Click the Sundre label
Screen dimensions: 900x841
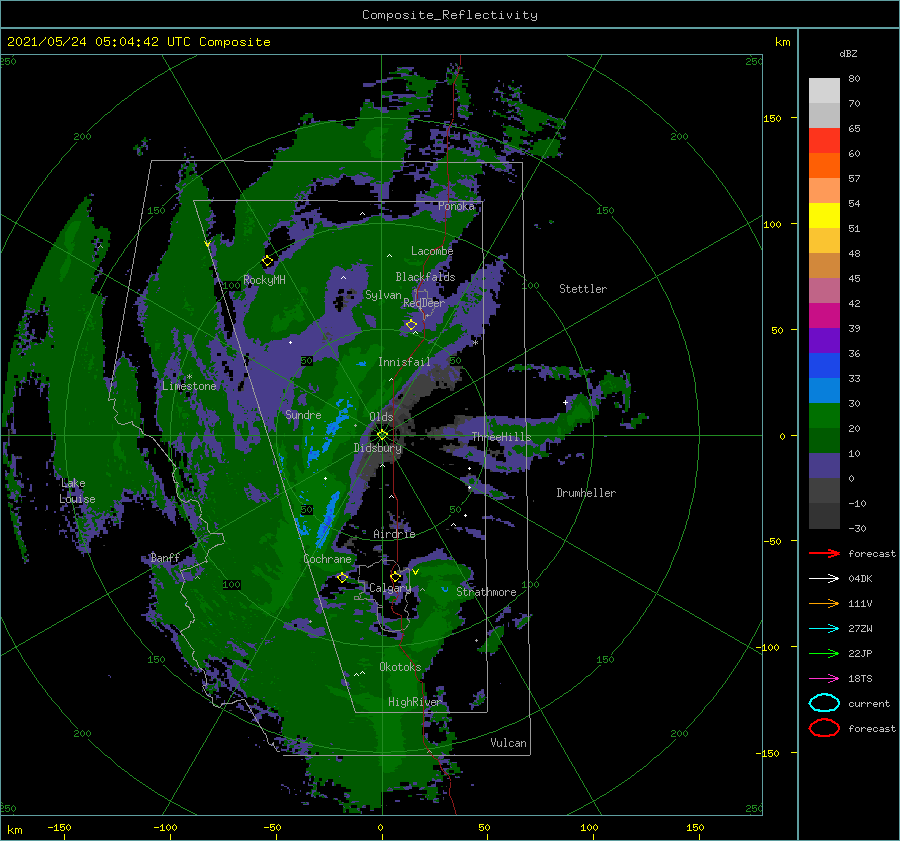(303, 414)
